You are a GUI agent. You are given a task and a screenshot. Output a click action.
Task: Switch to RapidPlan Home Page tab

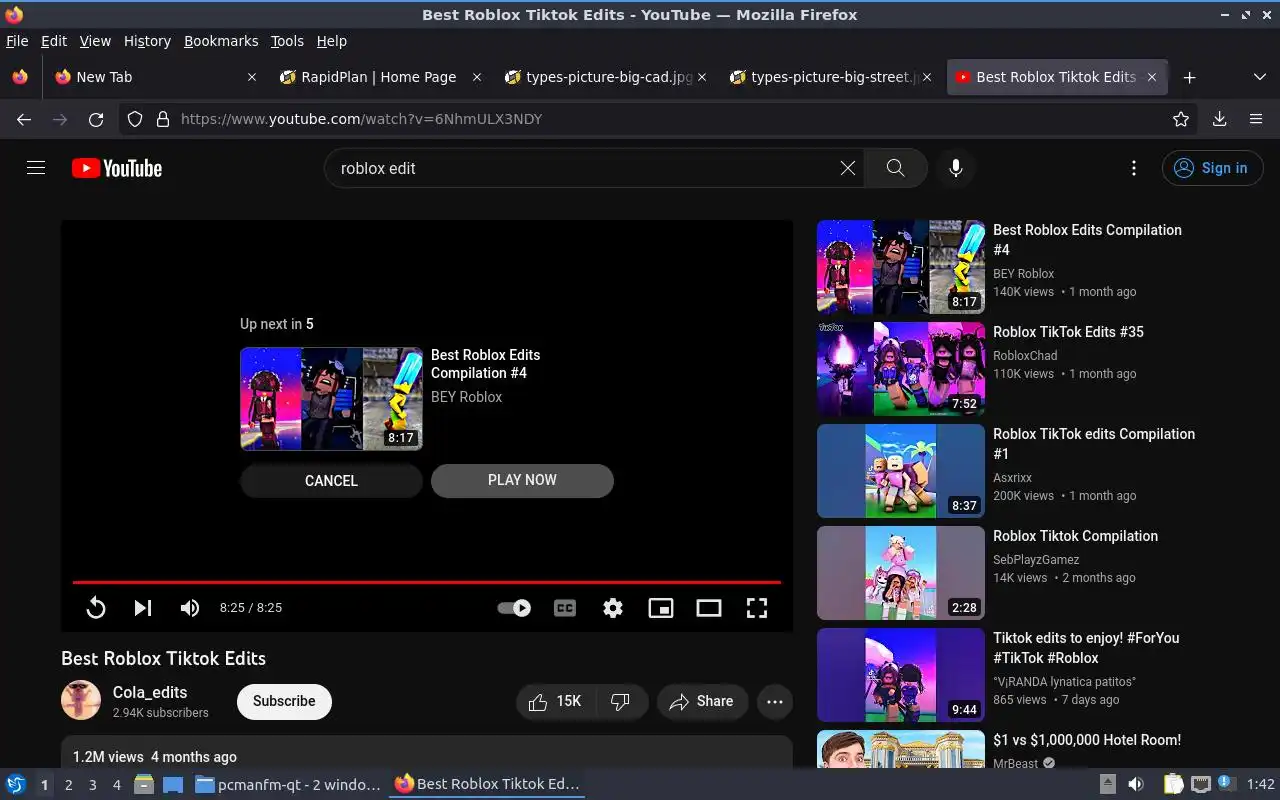(379, 77)
